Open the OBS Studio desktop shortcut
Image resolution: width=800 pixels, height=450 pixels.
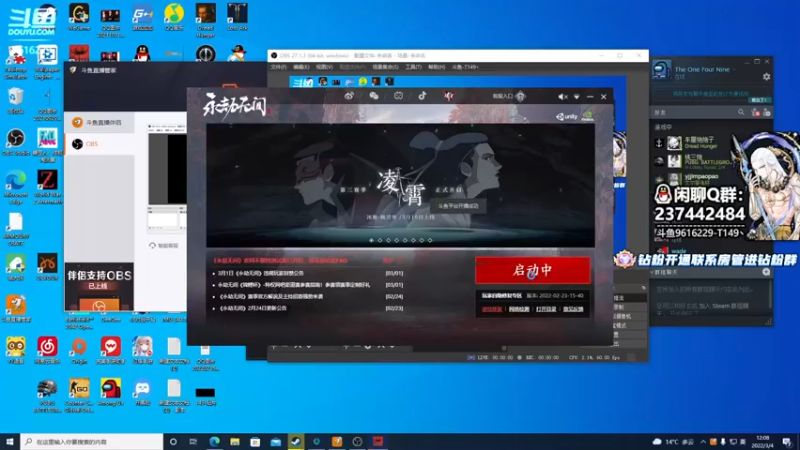16,142
